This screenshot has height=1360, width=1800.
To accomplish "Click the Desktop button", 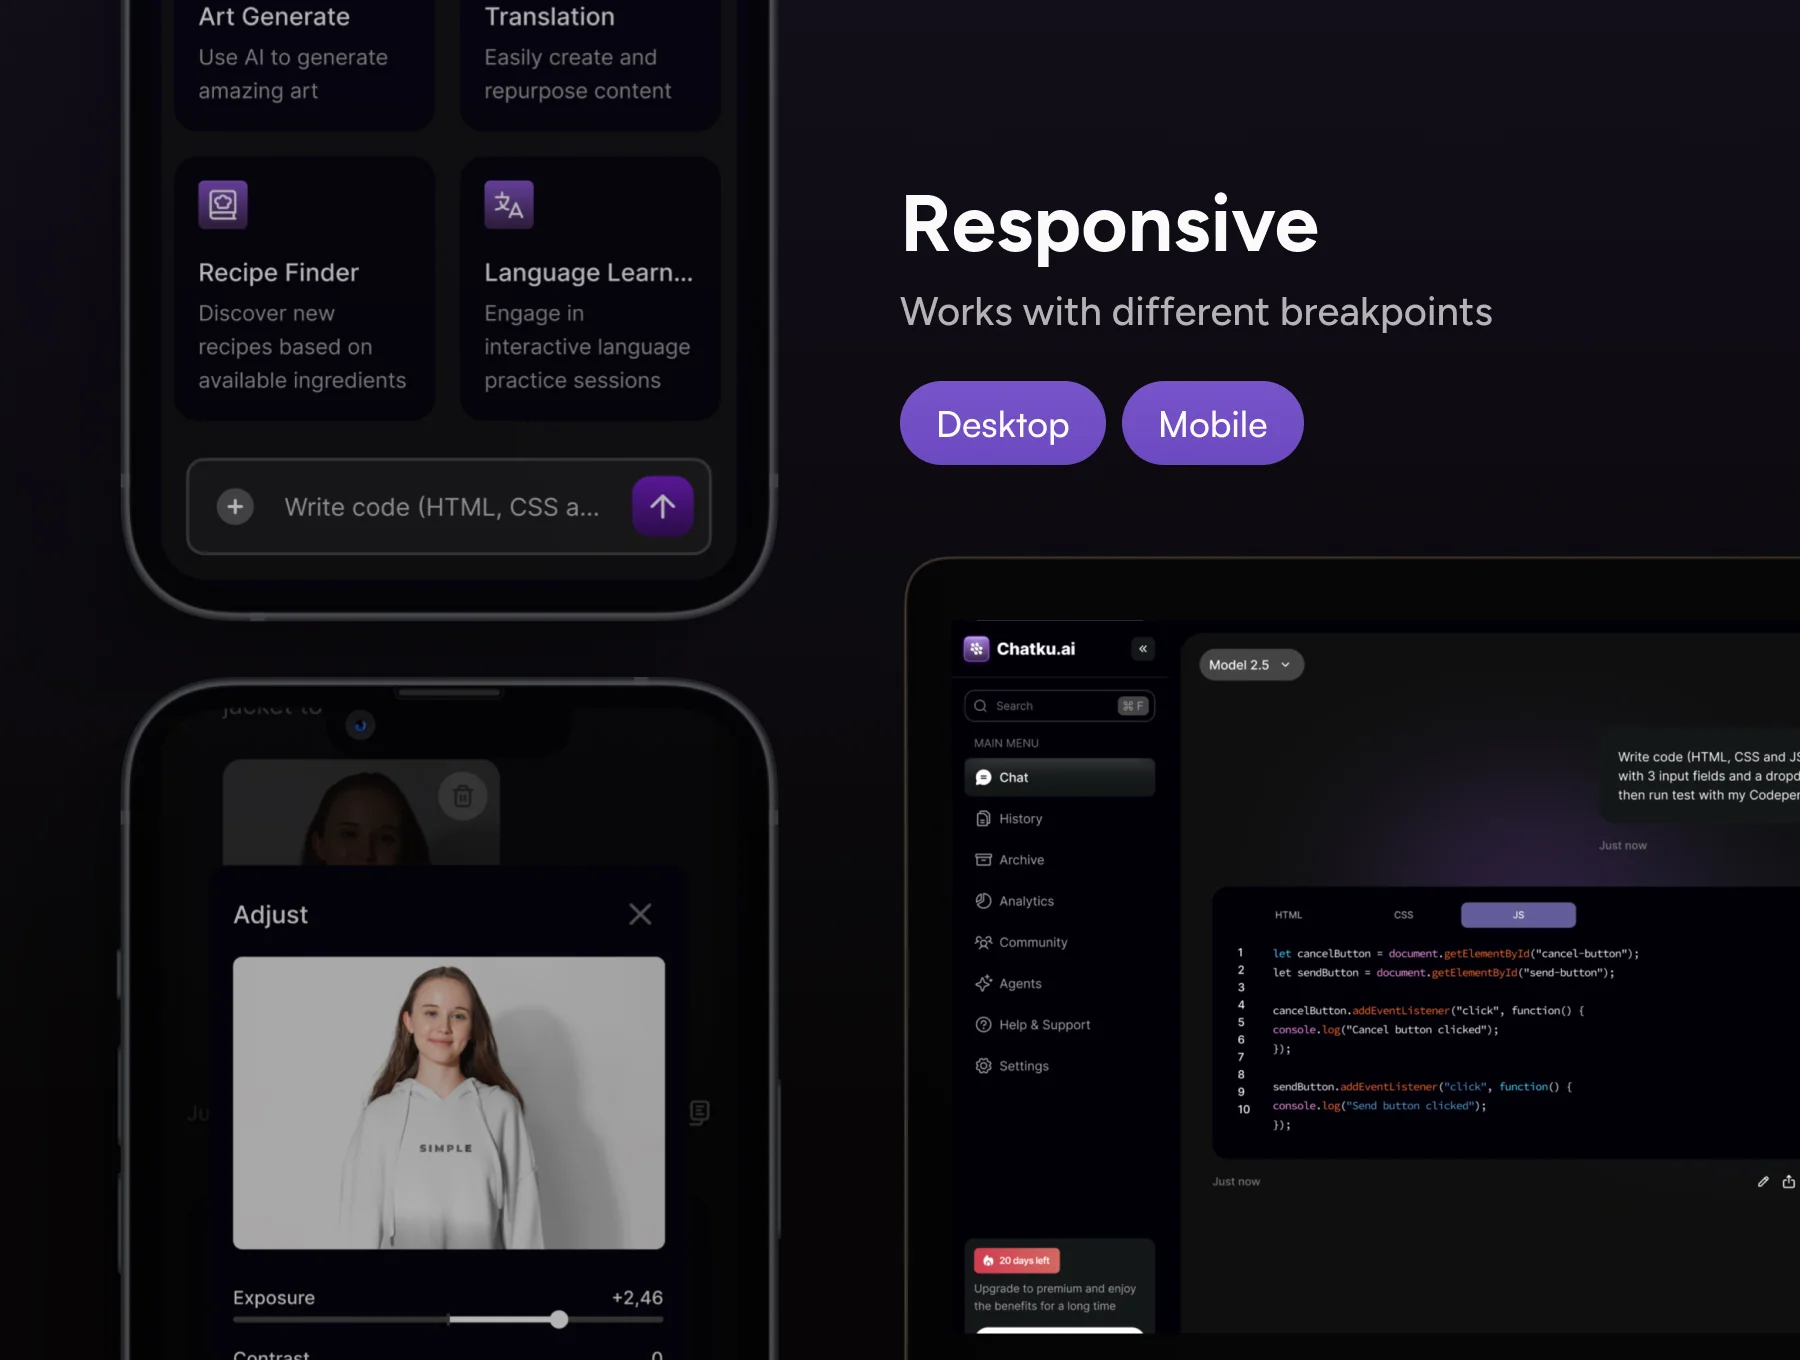I will coord(1003,423).
